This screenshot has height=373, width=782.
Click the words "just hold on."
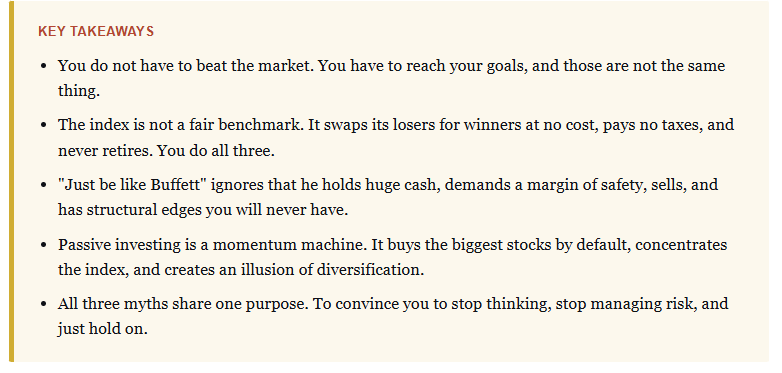103,329
